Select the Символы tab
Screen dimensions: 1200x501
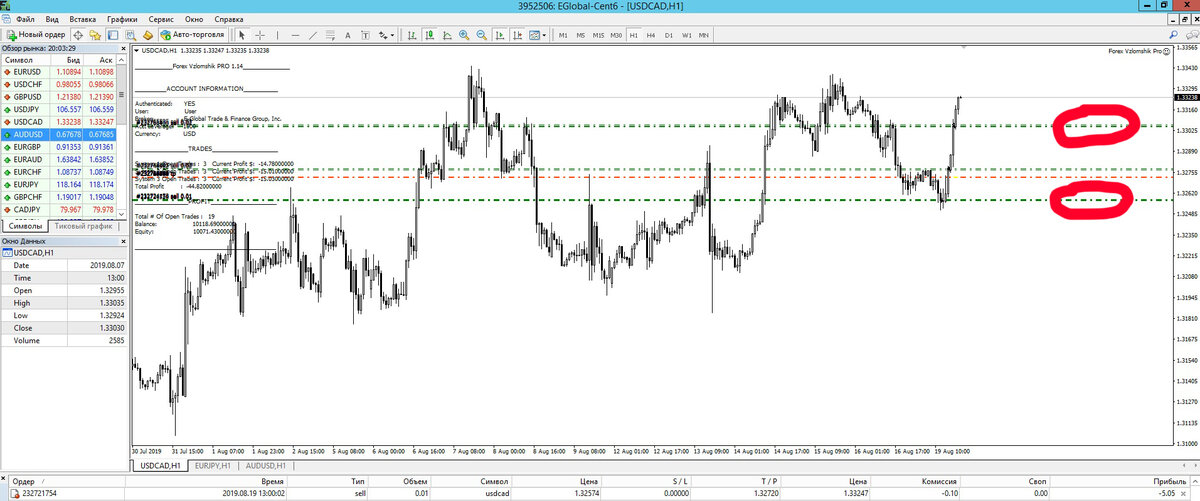(x=26, y=227)
